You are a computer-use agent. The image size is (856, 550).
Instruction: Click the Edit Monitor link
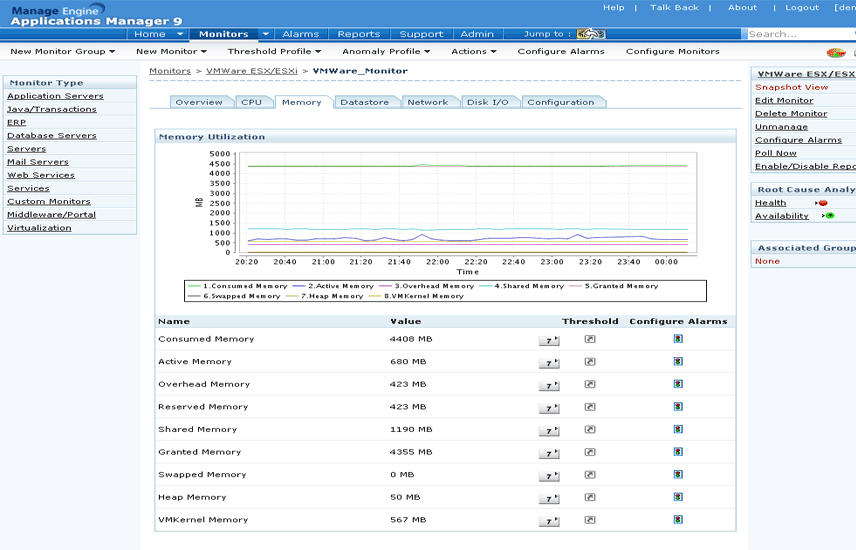pyautogui.click(x=784, y=100)
